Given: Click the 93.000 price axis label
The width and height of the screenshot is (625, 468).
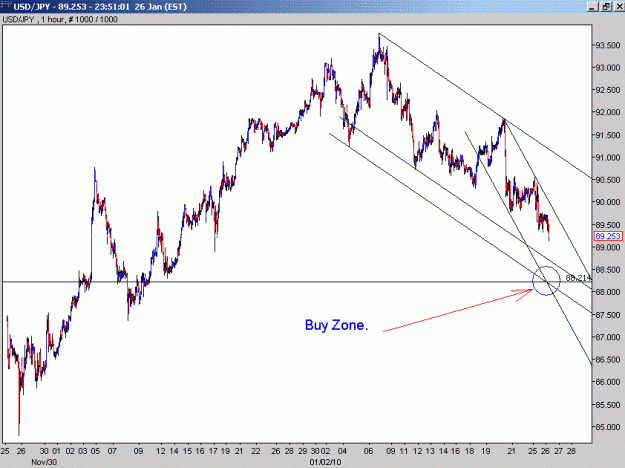Looking at the screenshot, I should 608,68.
